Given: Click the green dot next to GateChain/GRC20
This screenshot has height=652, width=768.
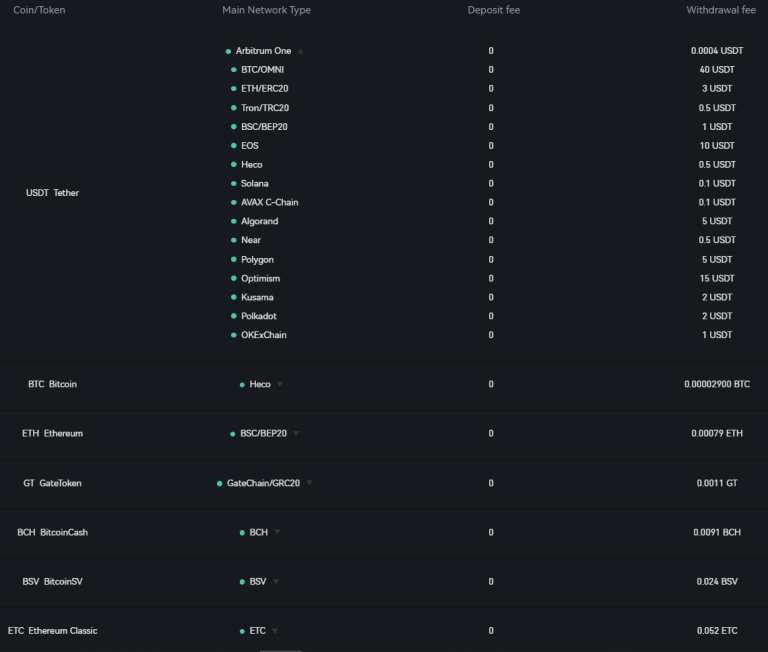Looking at the screenshot, I should (219, 484).
